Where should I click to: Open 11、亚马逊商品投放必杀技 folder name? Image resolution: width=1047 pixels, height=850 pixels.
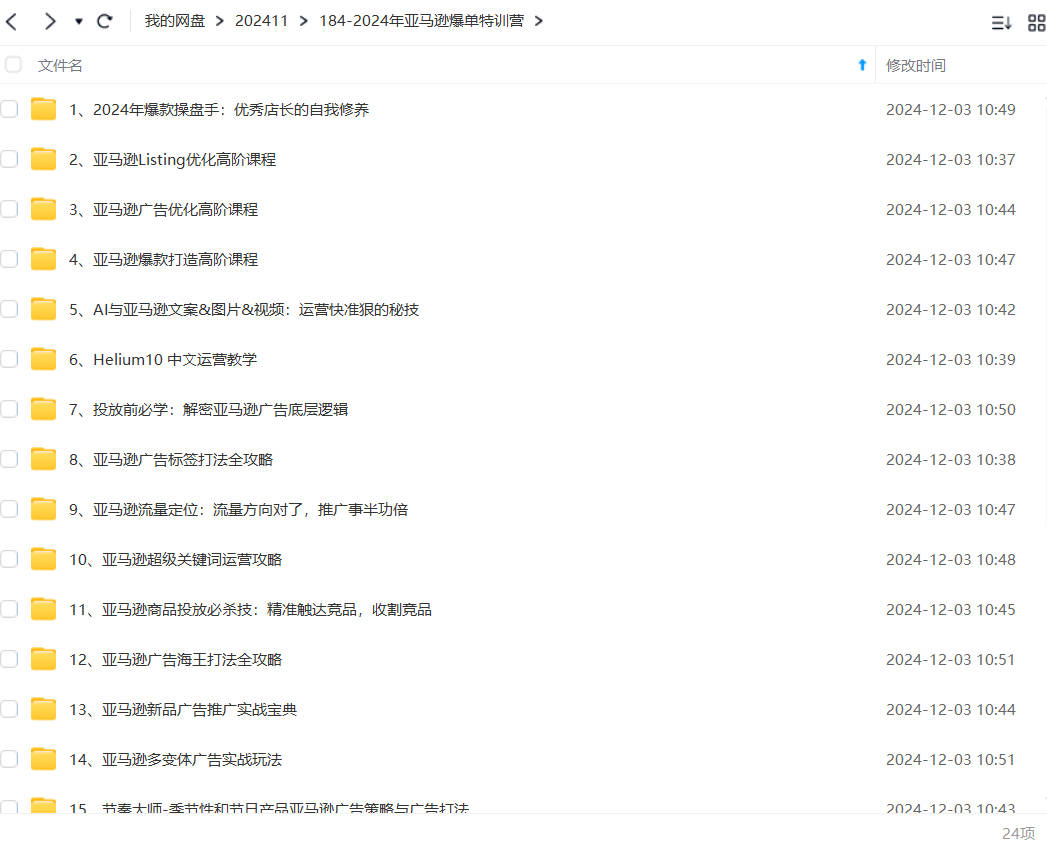tap(250, 610)
